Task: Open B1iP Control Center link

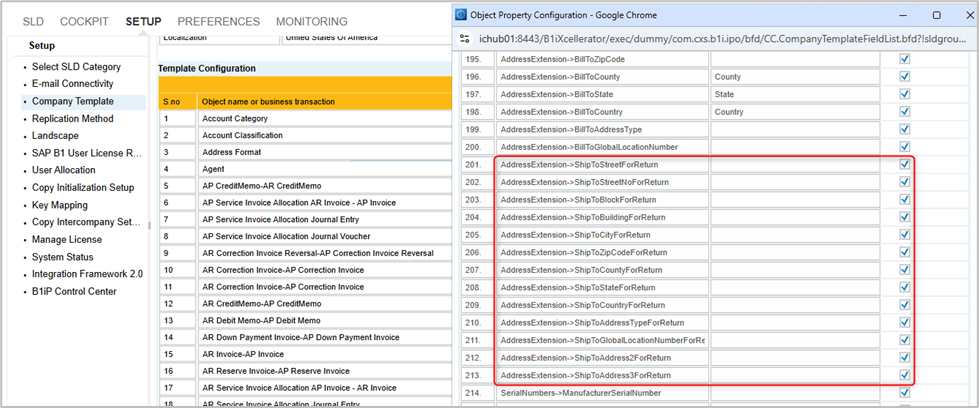Action: pyautogui.click(x=74, y=291)
